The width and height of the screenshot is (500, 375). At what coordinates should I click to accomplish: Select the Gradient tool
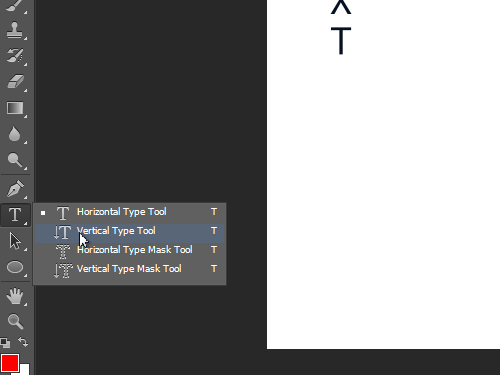coord(15,108)
